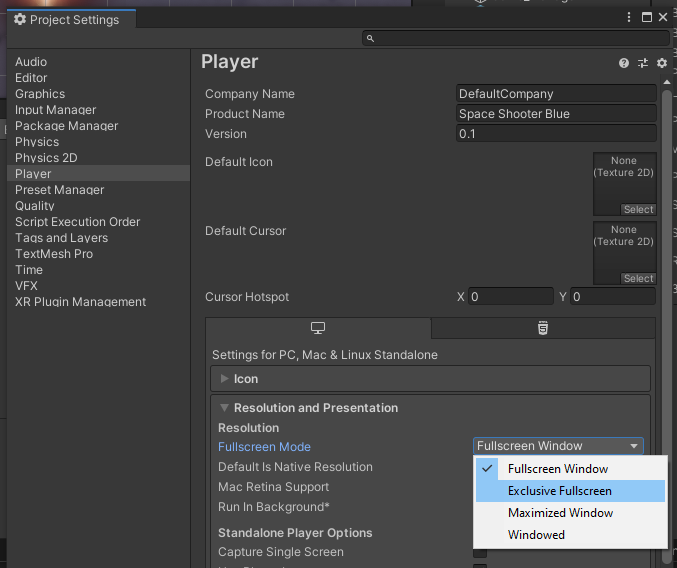Click the Run In Background label

coord(274,507)
